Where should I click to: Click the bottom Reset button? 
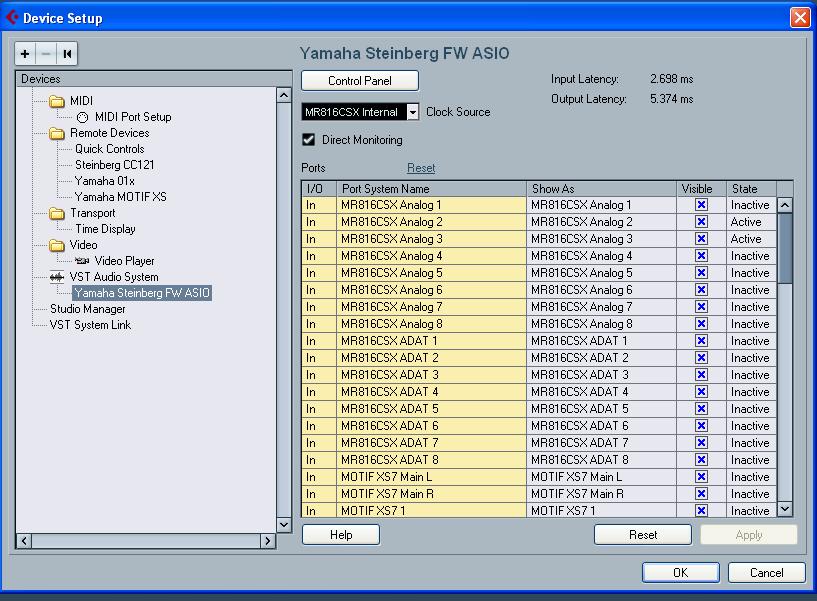[x=643, y=535]
